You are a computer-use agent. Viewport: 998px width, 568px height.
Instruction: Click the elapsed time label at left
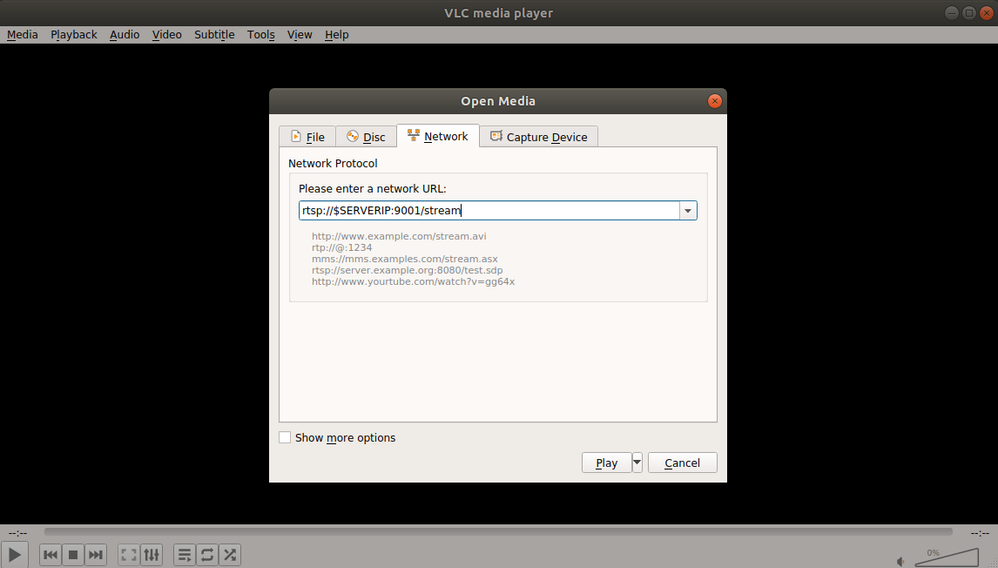[18, 533]
